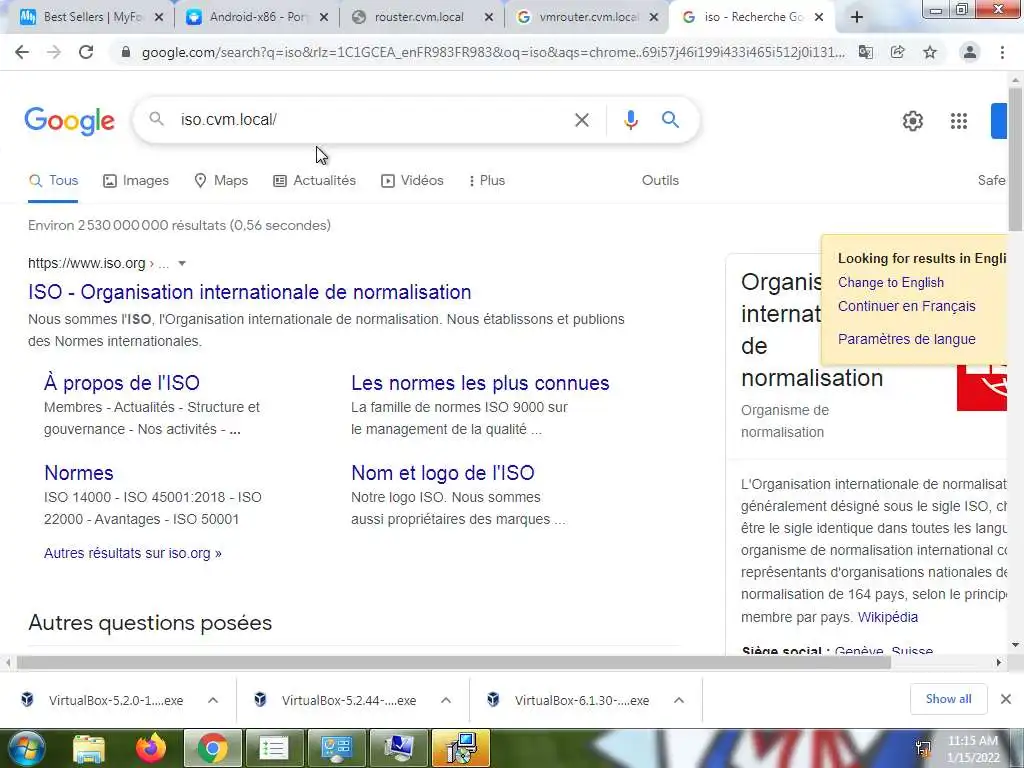This screenshot has height=768, width=1024.
Task: Open Google settings gear icon
Action: [912, 121]
